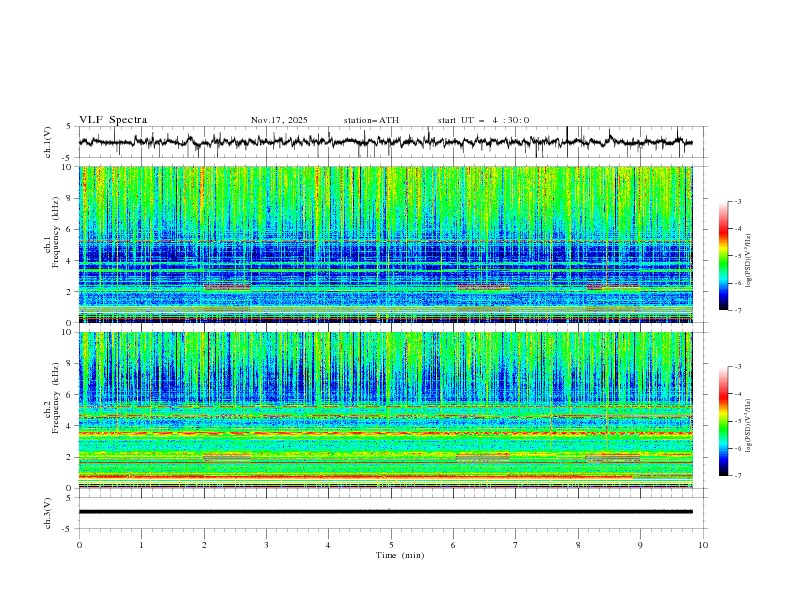Click the Nov.17, 2025 date label
Viewport: 792px width, 612px height.
279,120
